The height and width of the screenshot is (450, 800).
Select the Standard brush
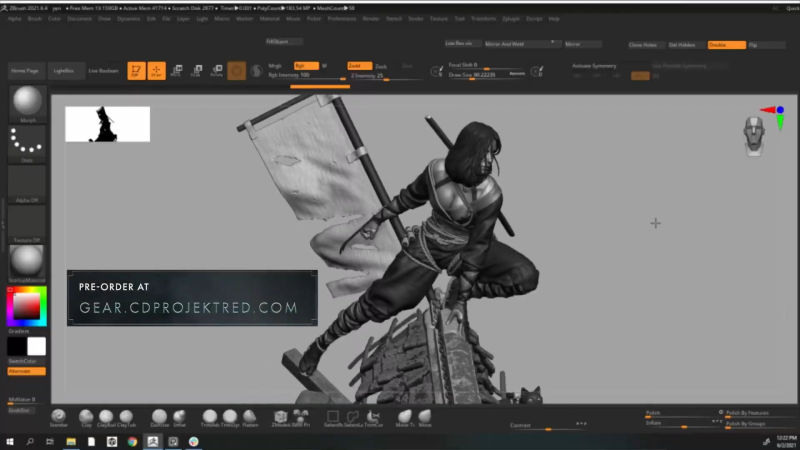(59, 417)
